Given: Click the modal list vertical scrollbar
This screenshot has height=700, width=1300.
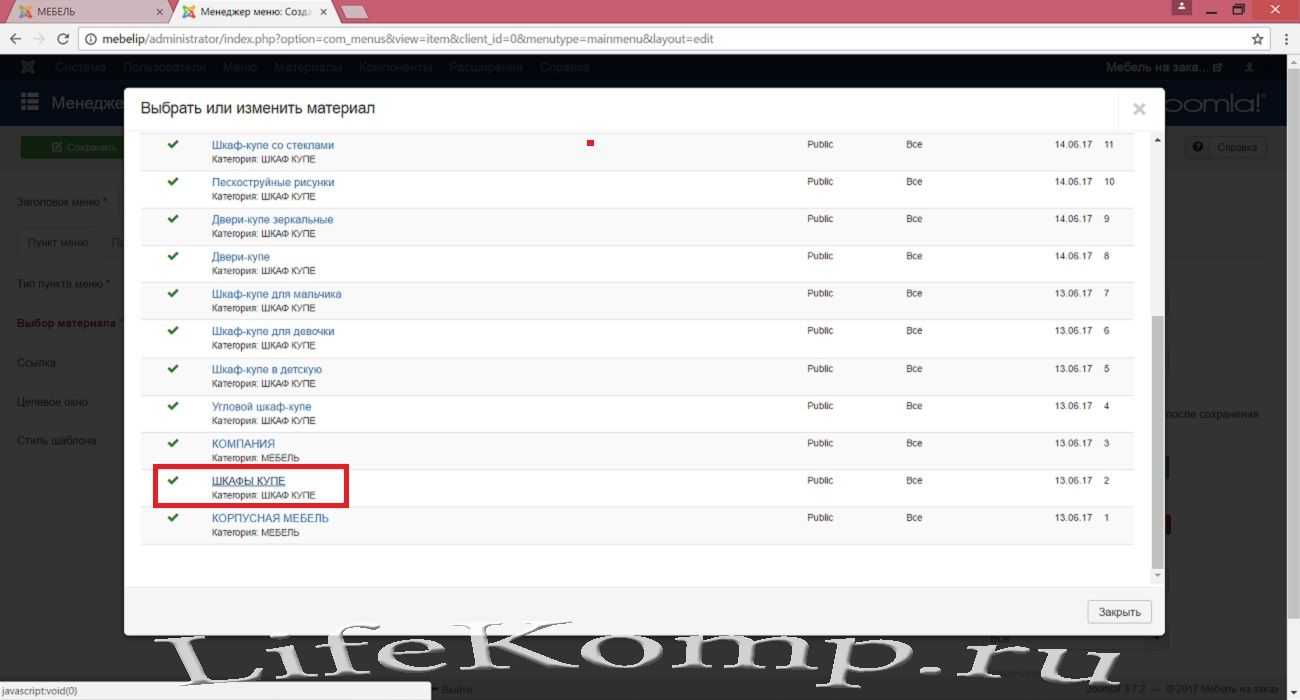Looking at the screenshot, I should coord(1158,440).
